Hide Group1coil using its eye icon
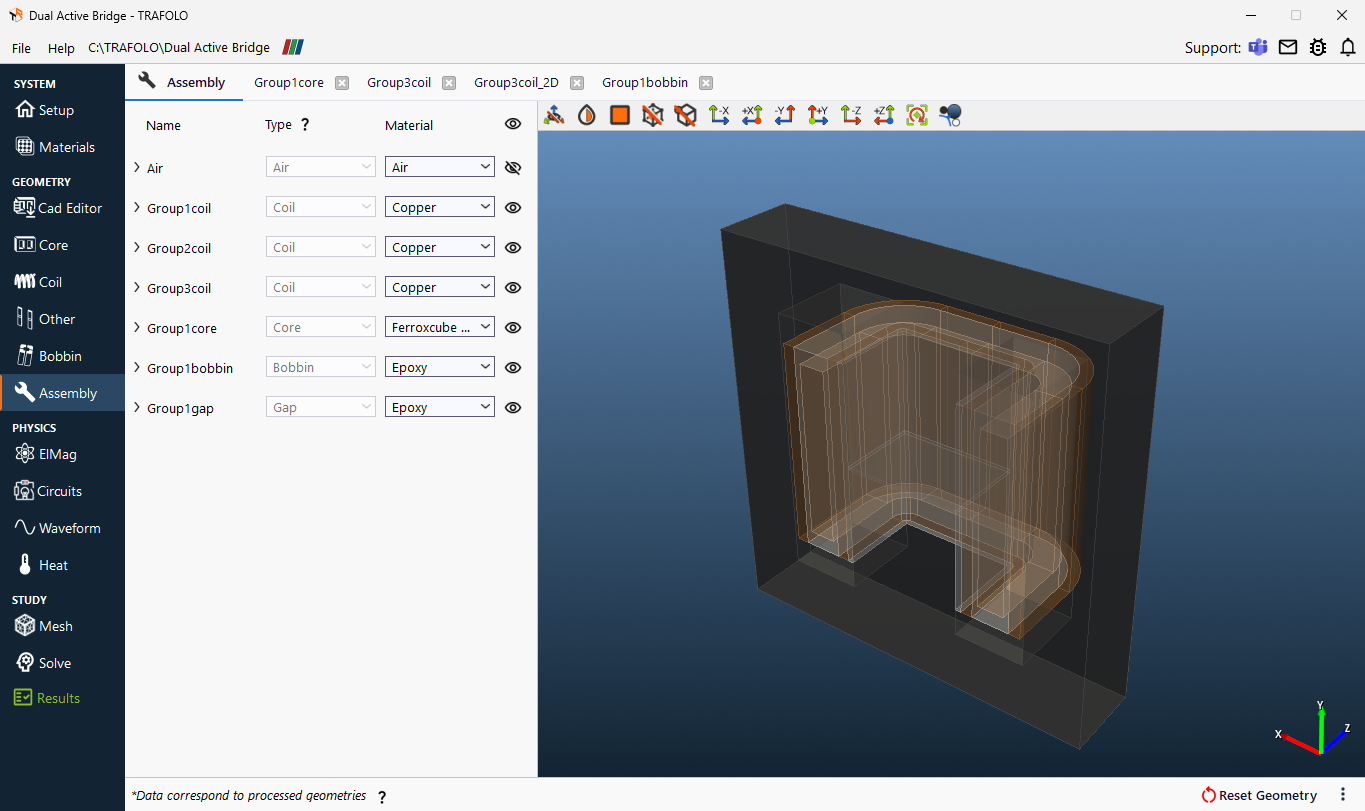Screen dimensions: 1365x811 pos(513,207)
